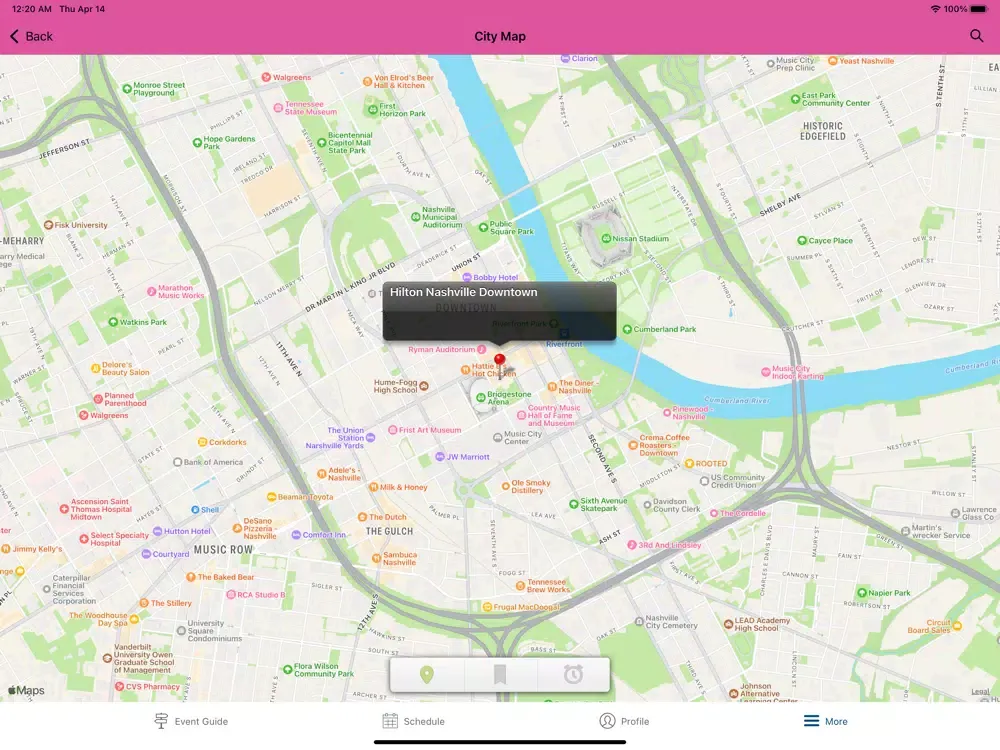The width and height of the screenshot is (1000, 750).
Task: Tap the Adele's Nashville marker
Action: pos(321,474)
